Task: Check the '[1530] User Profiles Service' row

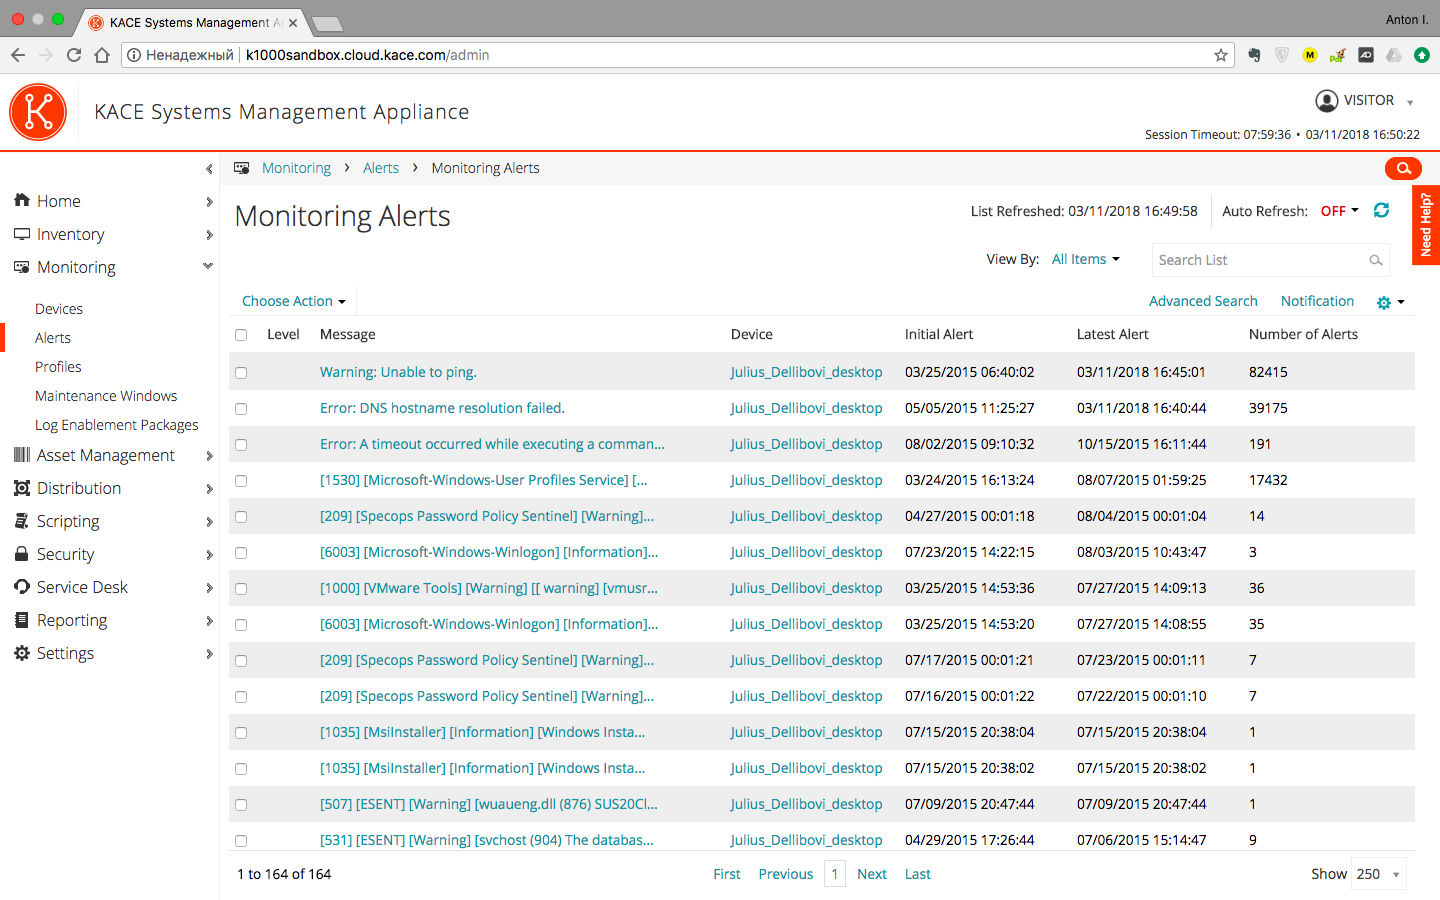Action: point(241,481)
